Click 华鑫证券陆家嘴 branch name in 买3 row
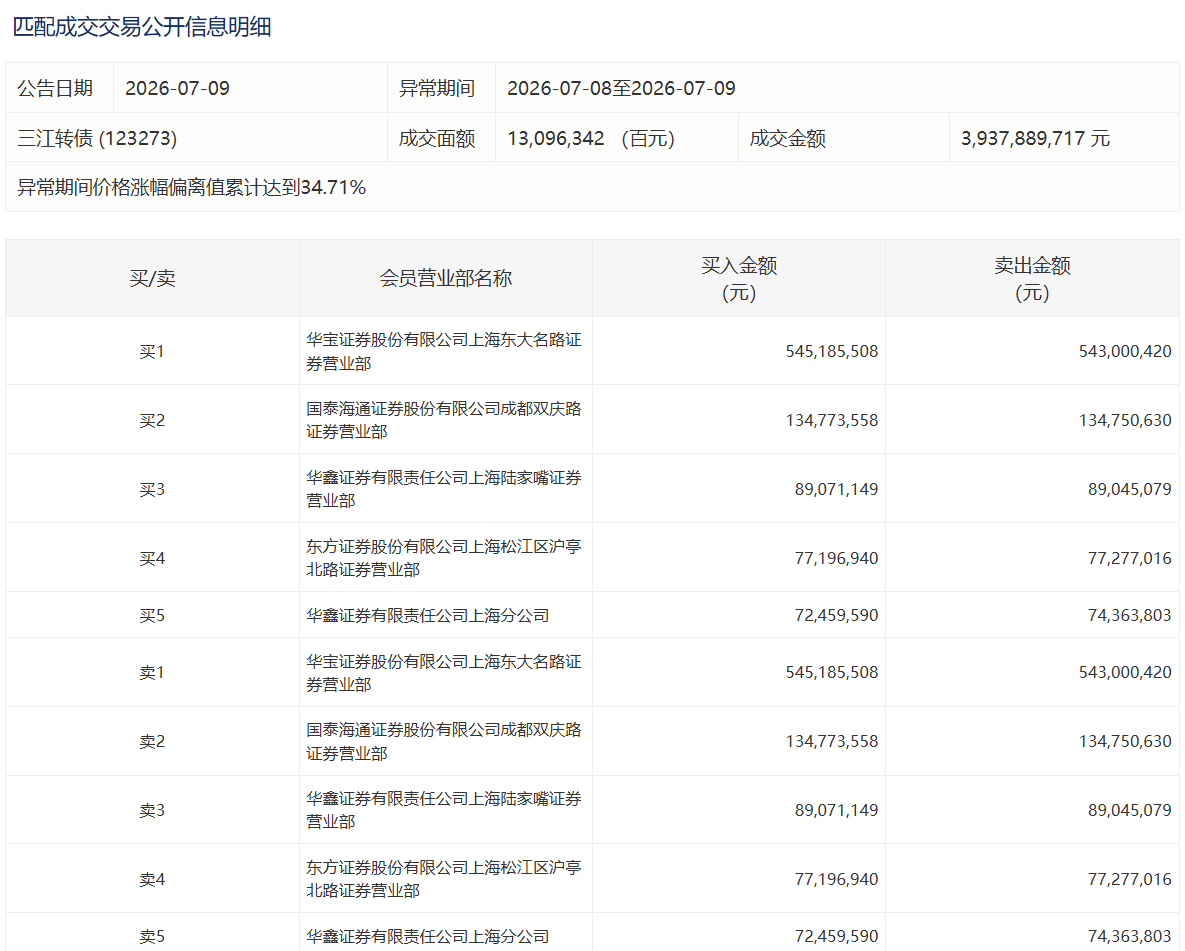1185x951 pixels. 444,489
